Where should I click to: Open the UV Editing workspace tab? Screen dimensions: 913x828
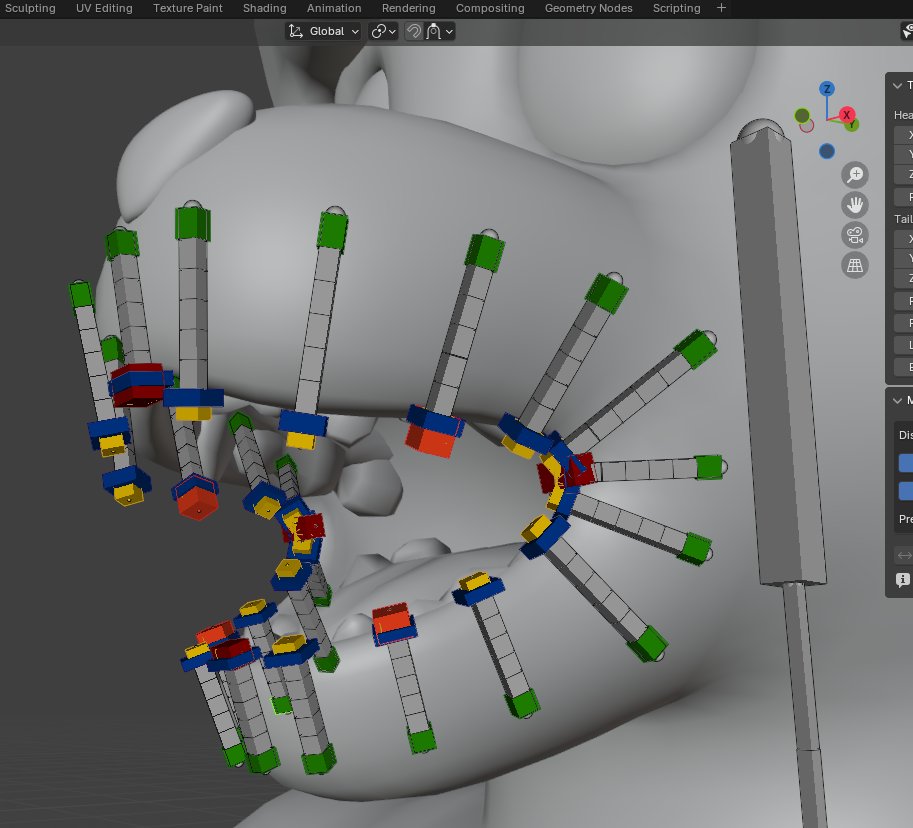(104, 8)
